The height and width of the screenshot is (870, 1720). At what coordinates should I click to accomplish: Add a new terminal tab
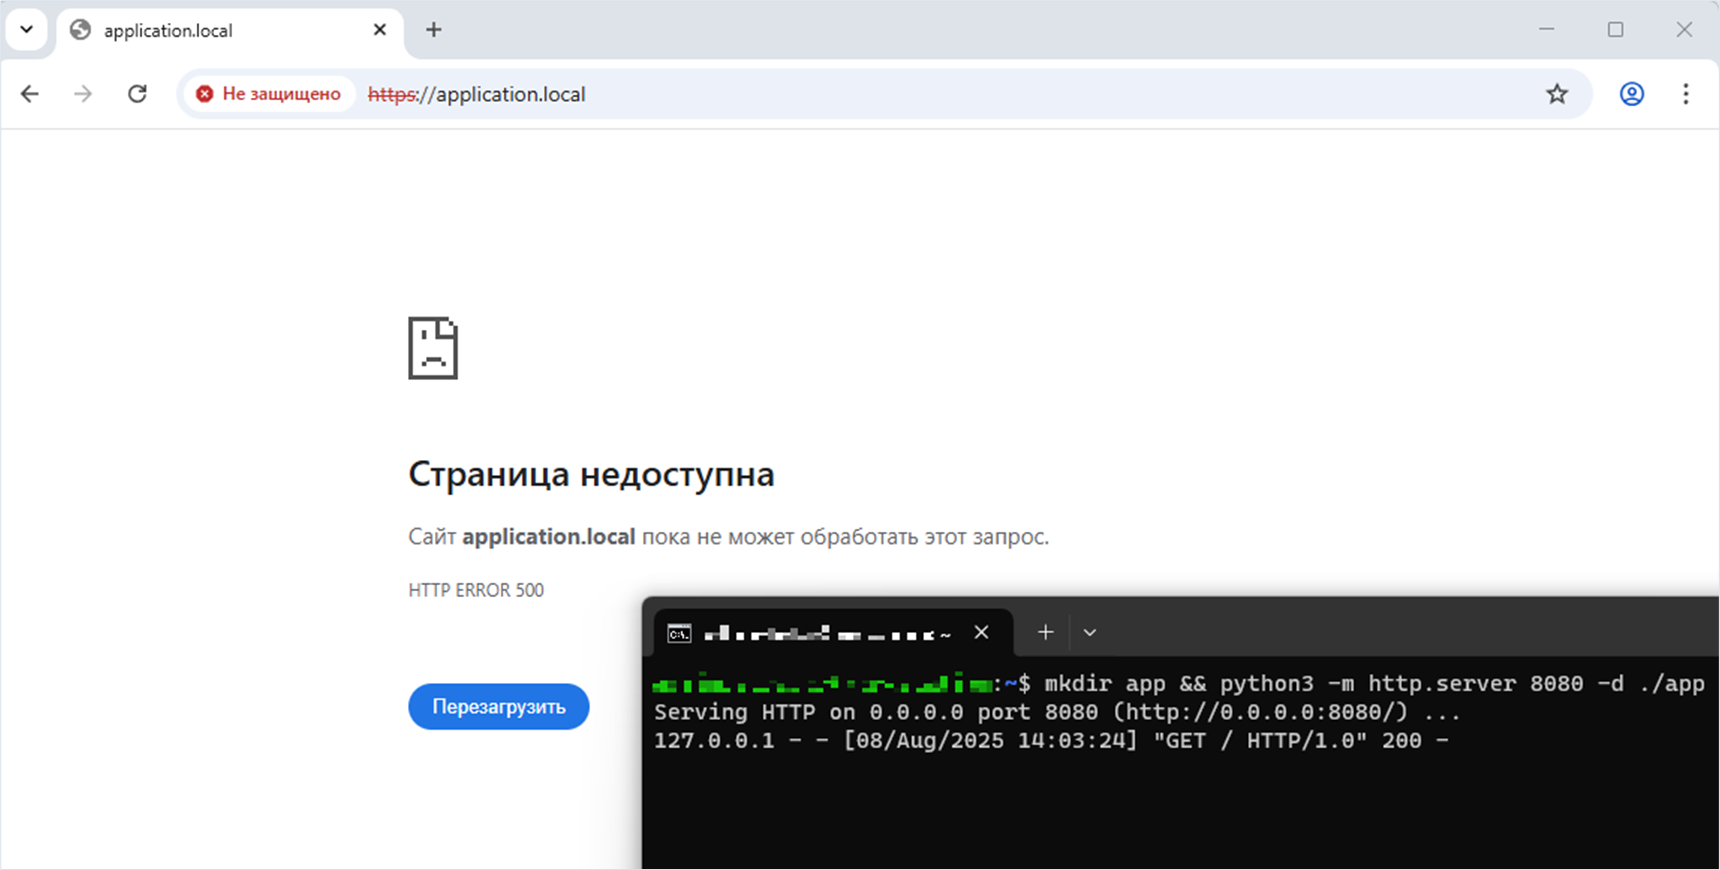[x=1045, y=632]
